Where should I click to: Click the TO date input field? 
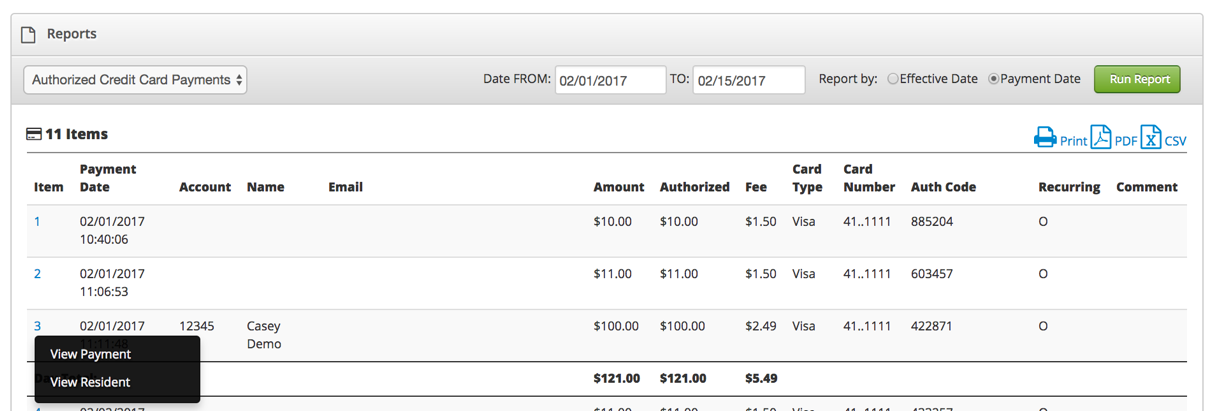(x=748, y=80)
